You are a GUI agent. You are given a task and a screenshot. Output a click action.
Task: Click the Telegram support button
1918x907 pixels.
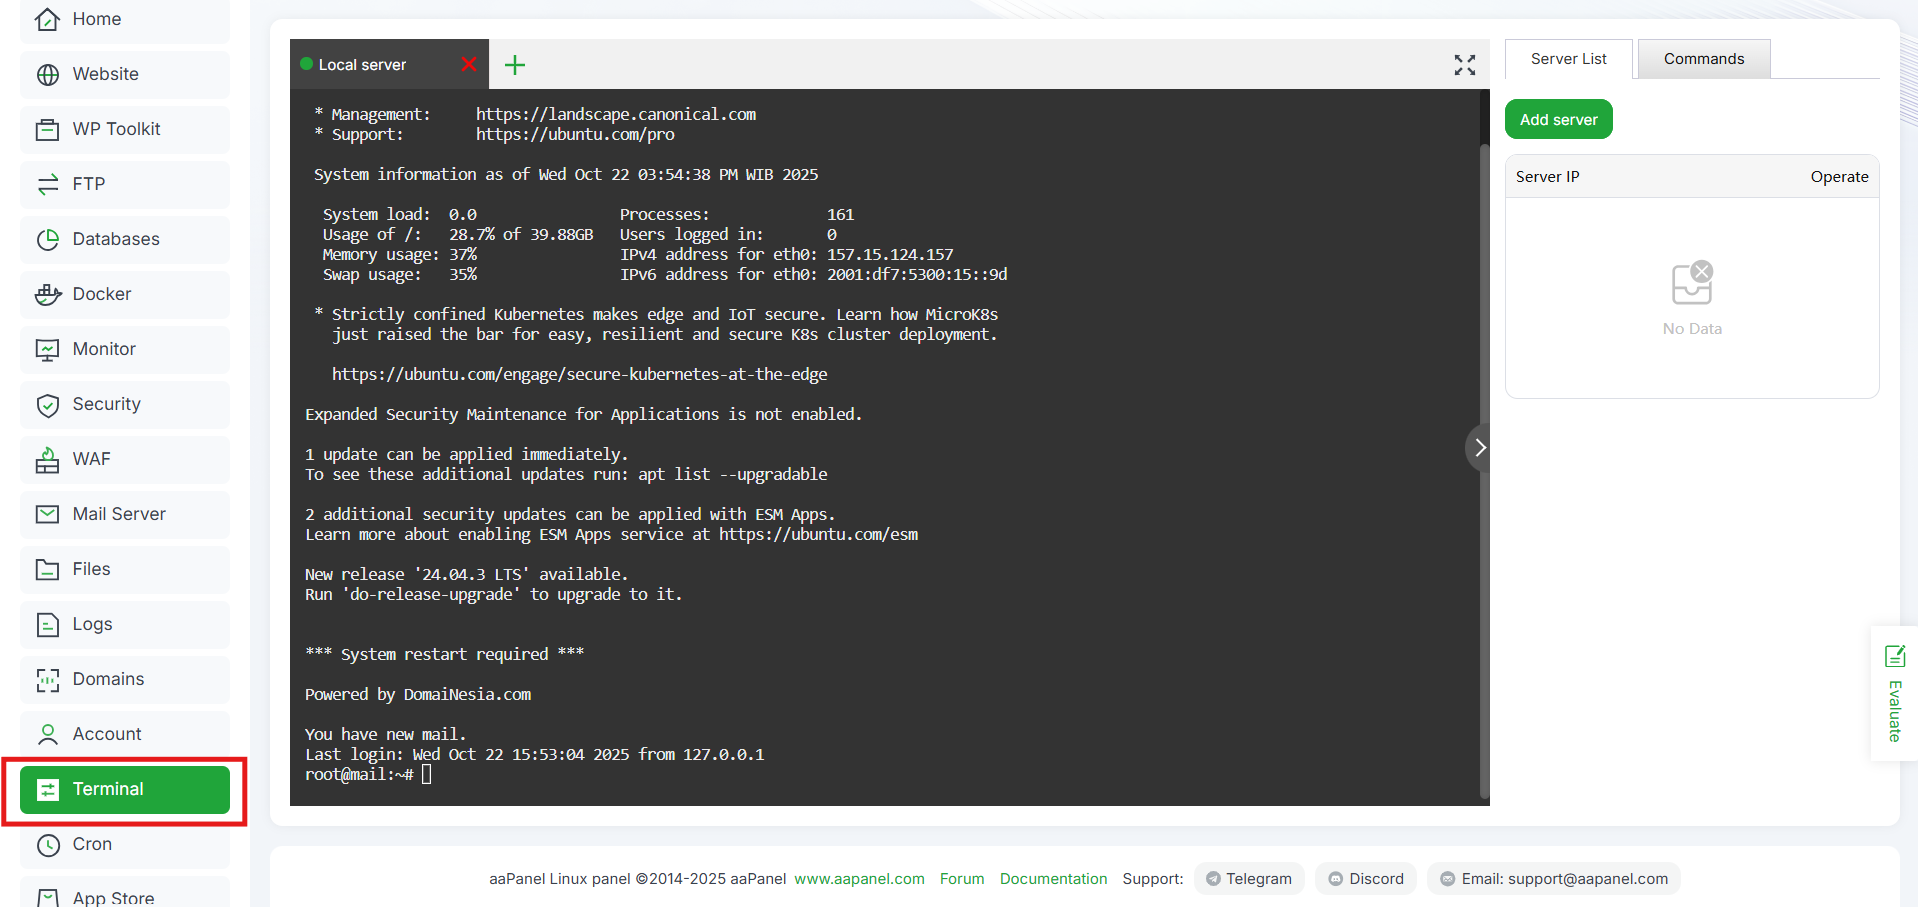coord(1249,879)
